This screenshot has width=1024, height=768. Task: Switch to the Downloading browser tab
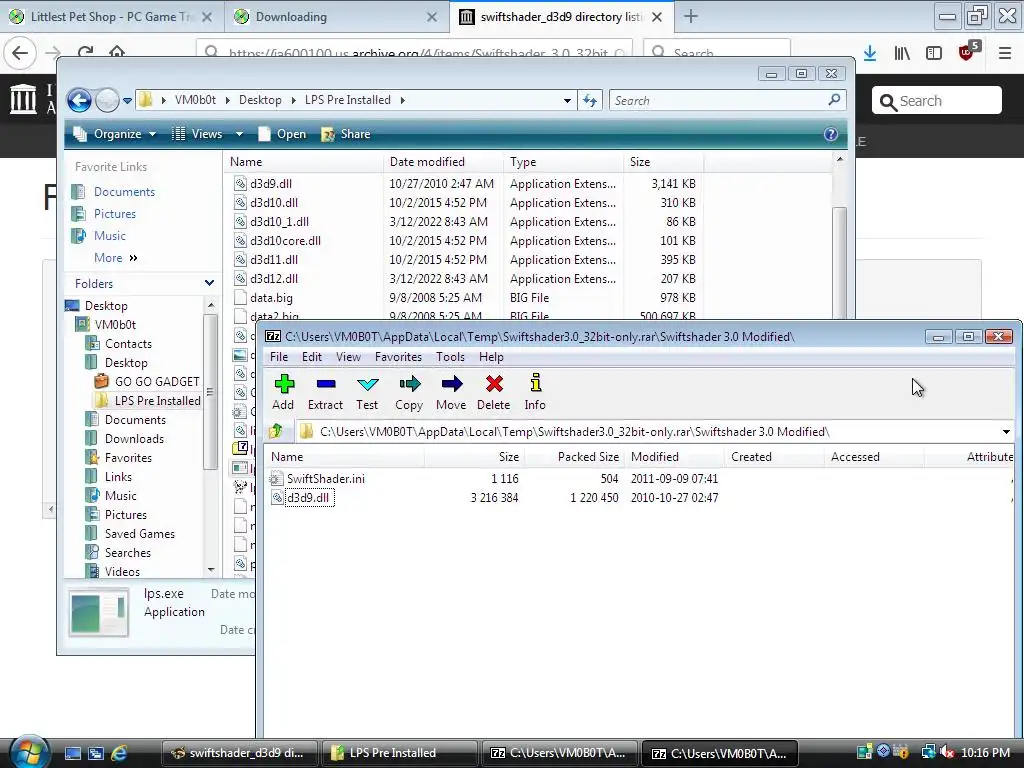(x=337, y=17)
